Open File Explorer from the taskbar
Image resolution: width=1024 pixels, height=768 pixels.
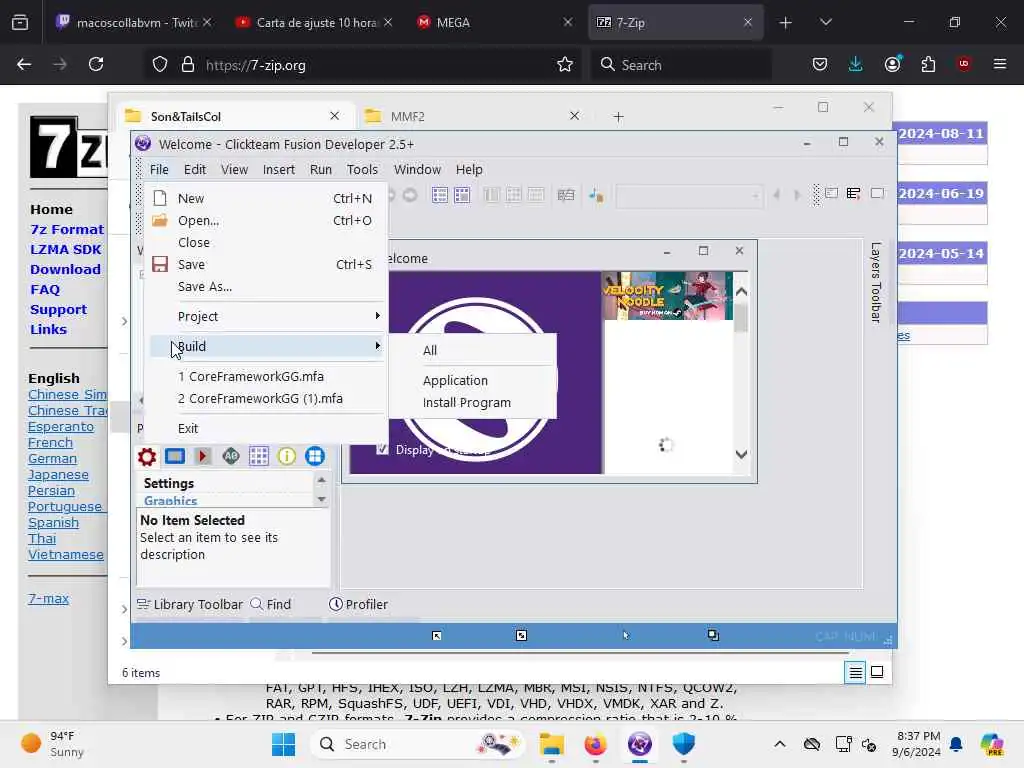[x=552, y=744]
